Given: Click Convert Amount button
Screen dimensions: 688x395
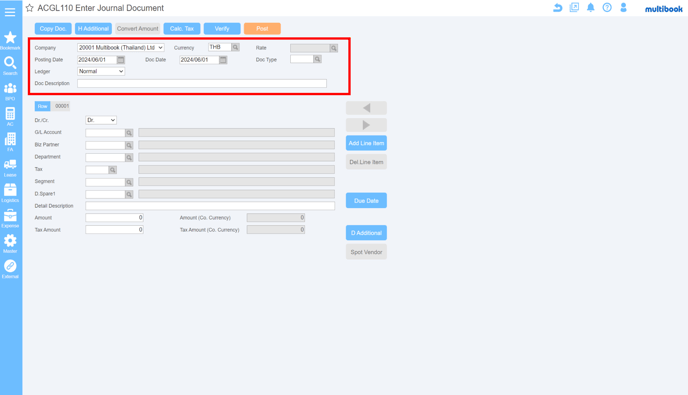Looking at the screenshot, I should pyautogui.click(x=137, y=29).
